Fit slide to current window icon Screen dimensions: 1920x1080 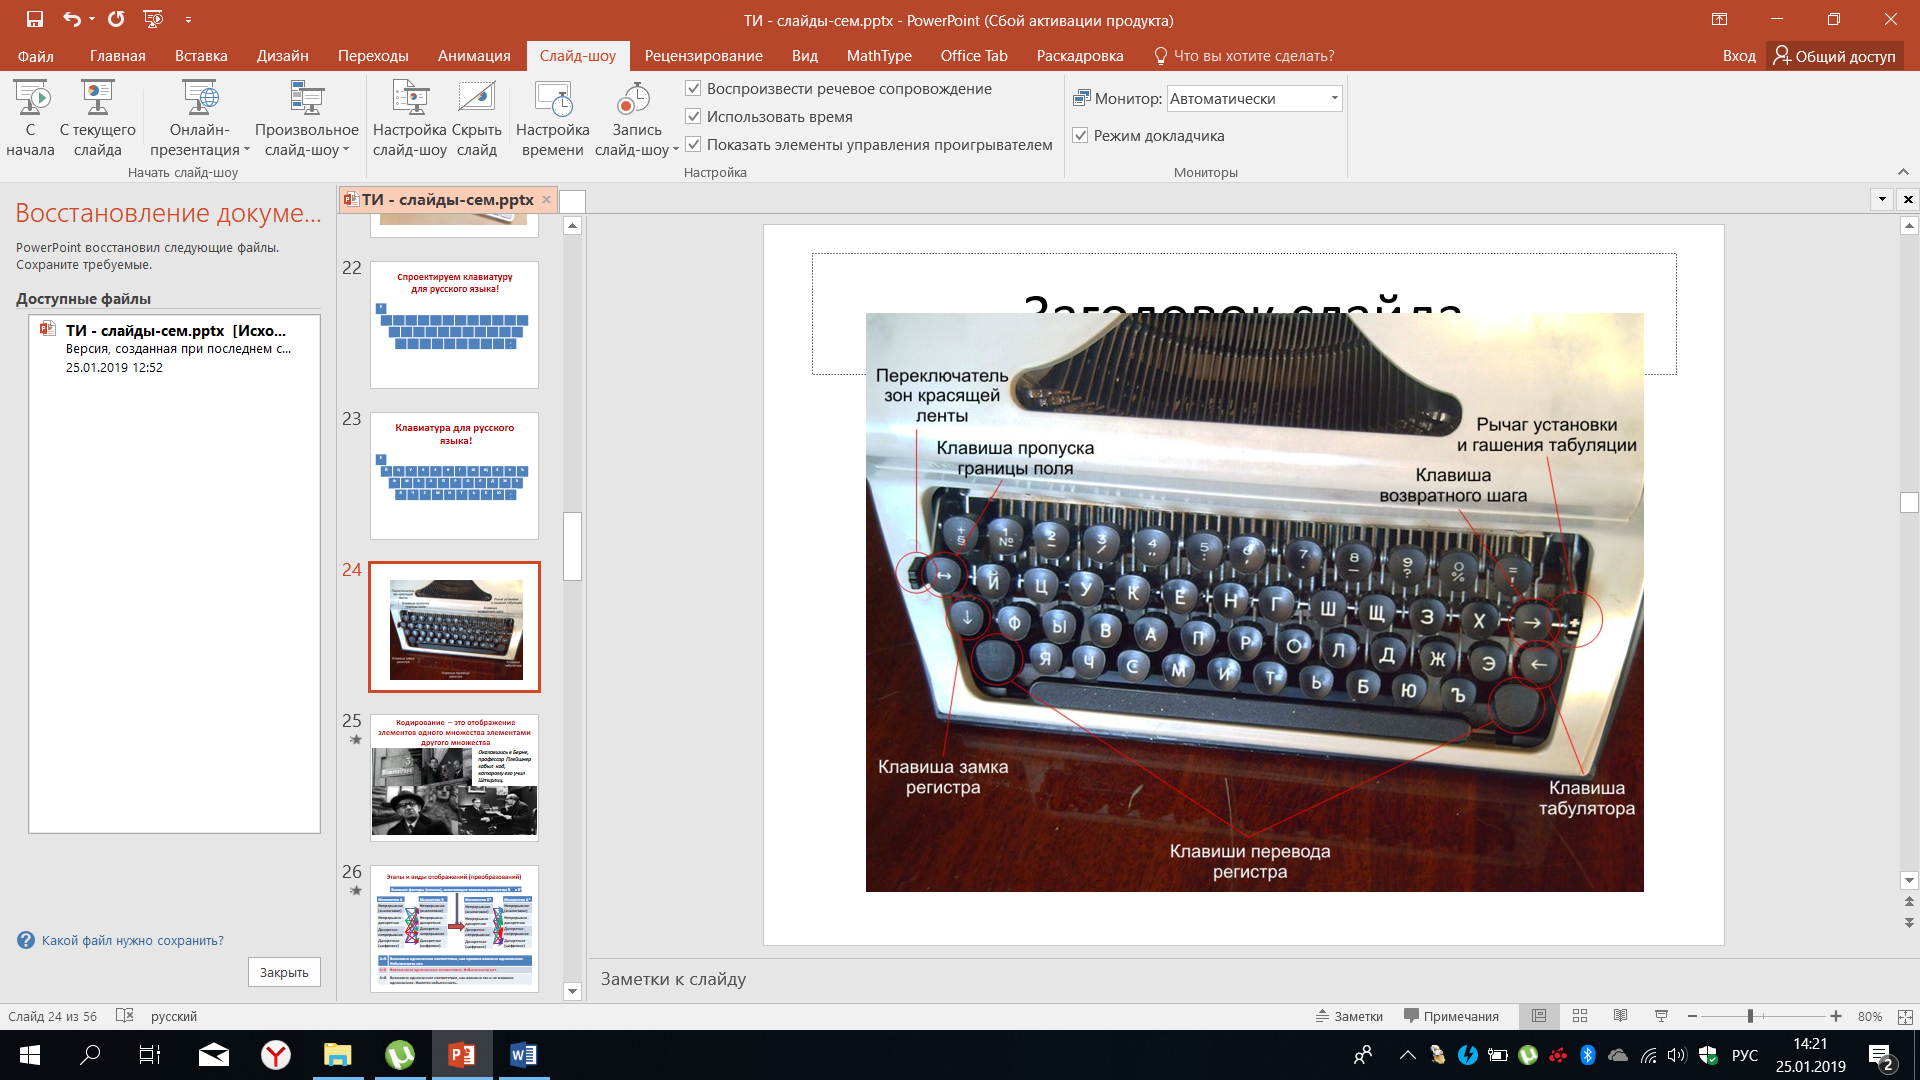[x=1905, y=1016]
